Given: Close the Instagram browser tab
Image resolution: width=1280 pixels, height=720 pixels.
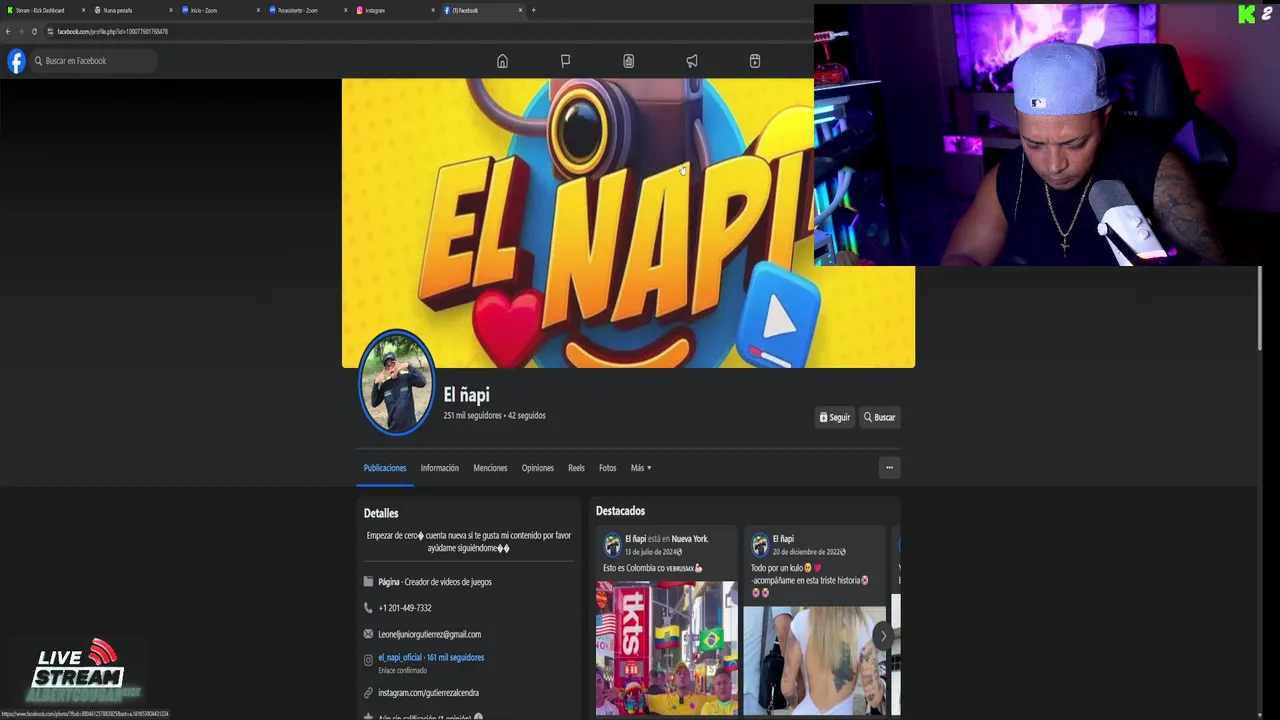Looking at the screenshot, I should pyautogui.click(x=433, y=10).
